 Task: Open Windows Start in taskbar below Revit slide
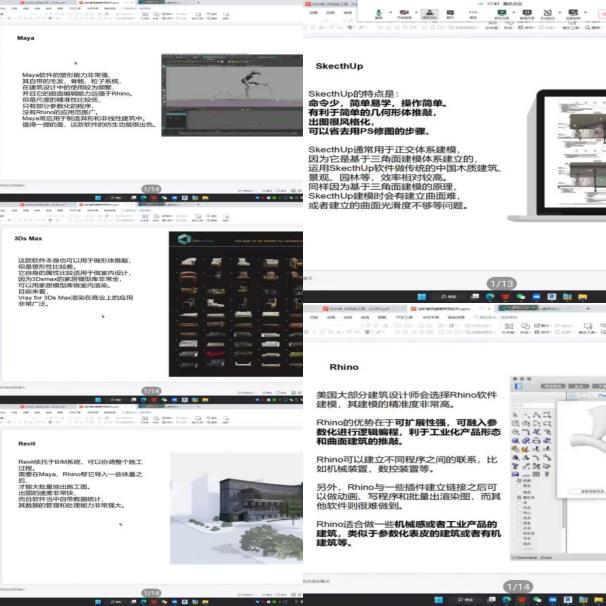point(98,602)
